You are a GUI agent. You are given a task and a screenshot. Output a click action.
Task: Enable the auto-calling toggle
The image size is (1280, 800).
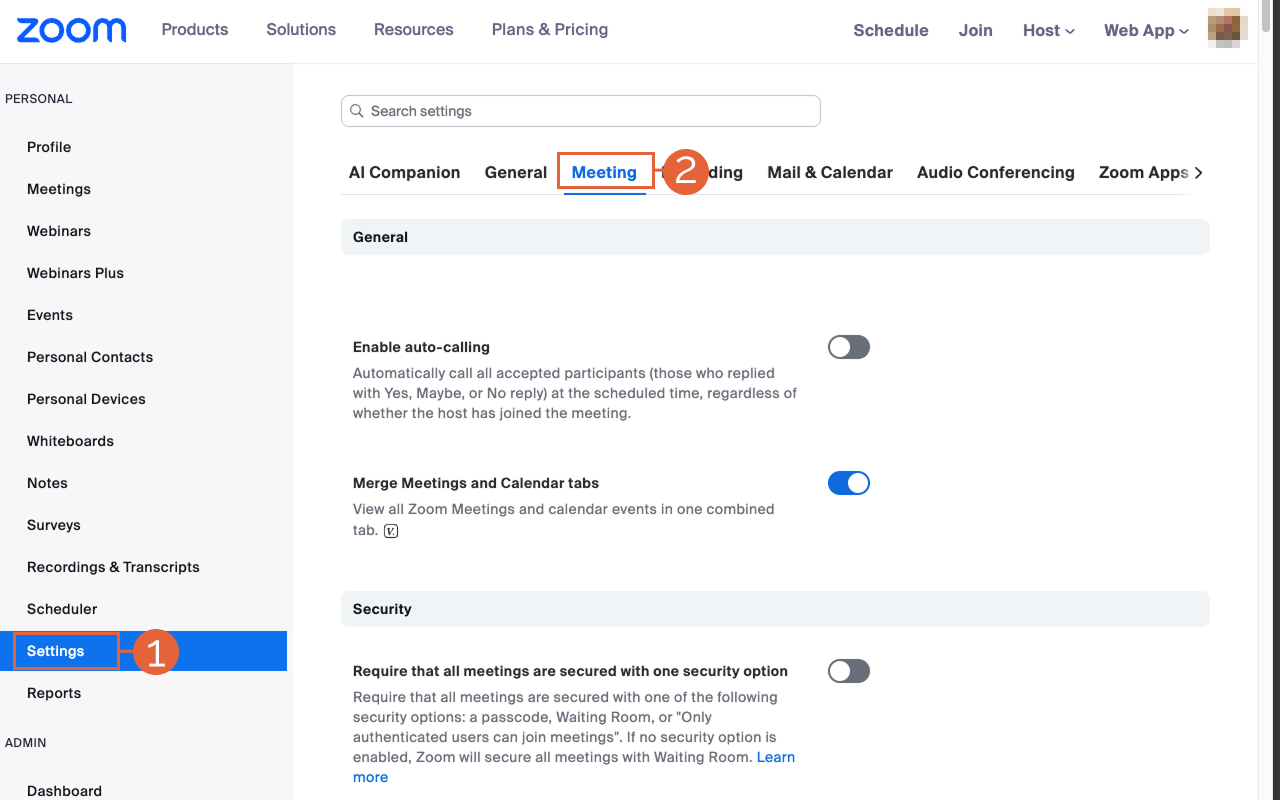click(848, 347)
